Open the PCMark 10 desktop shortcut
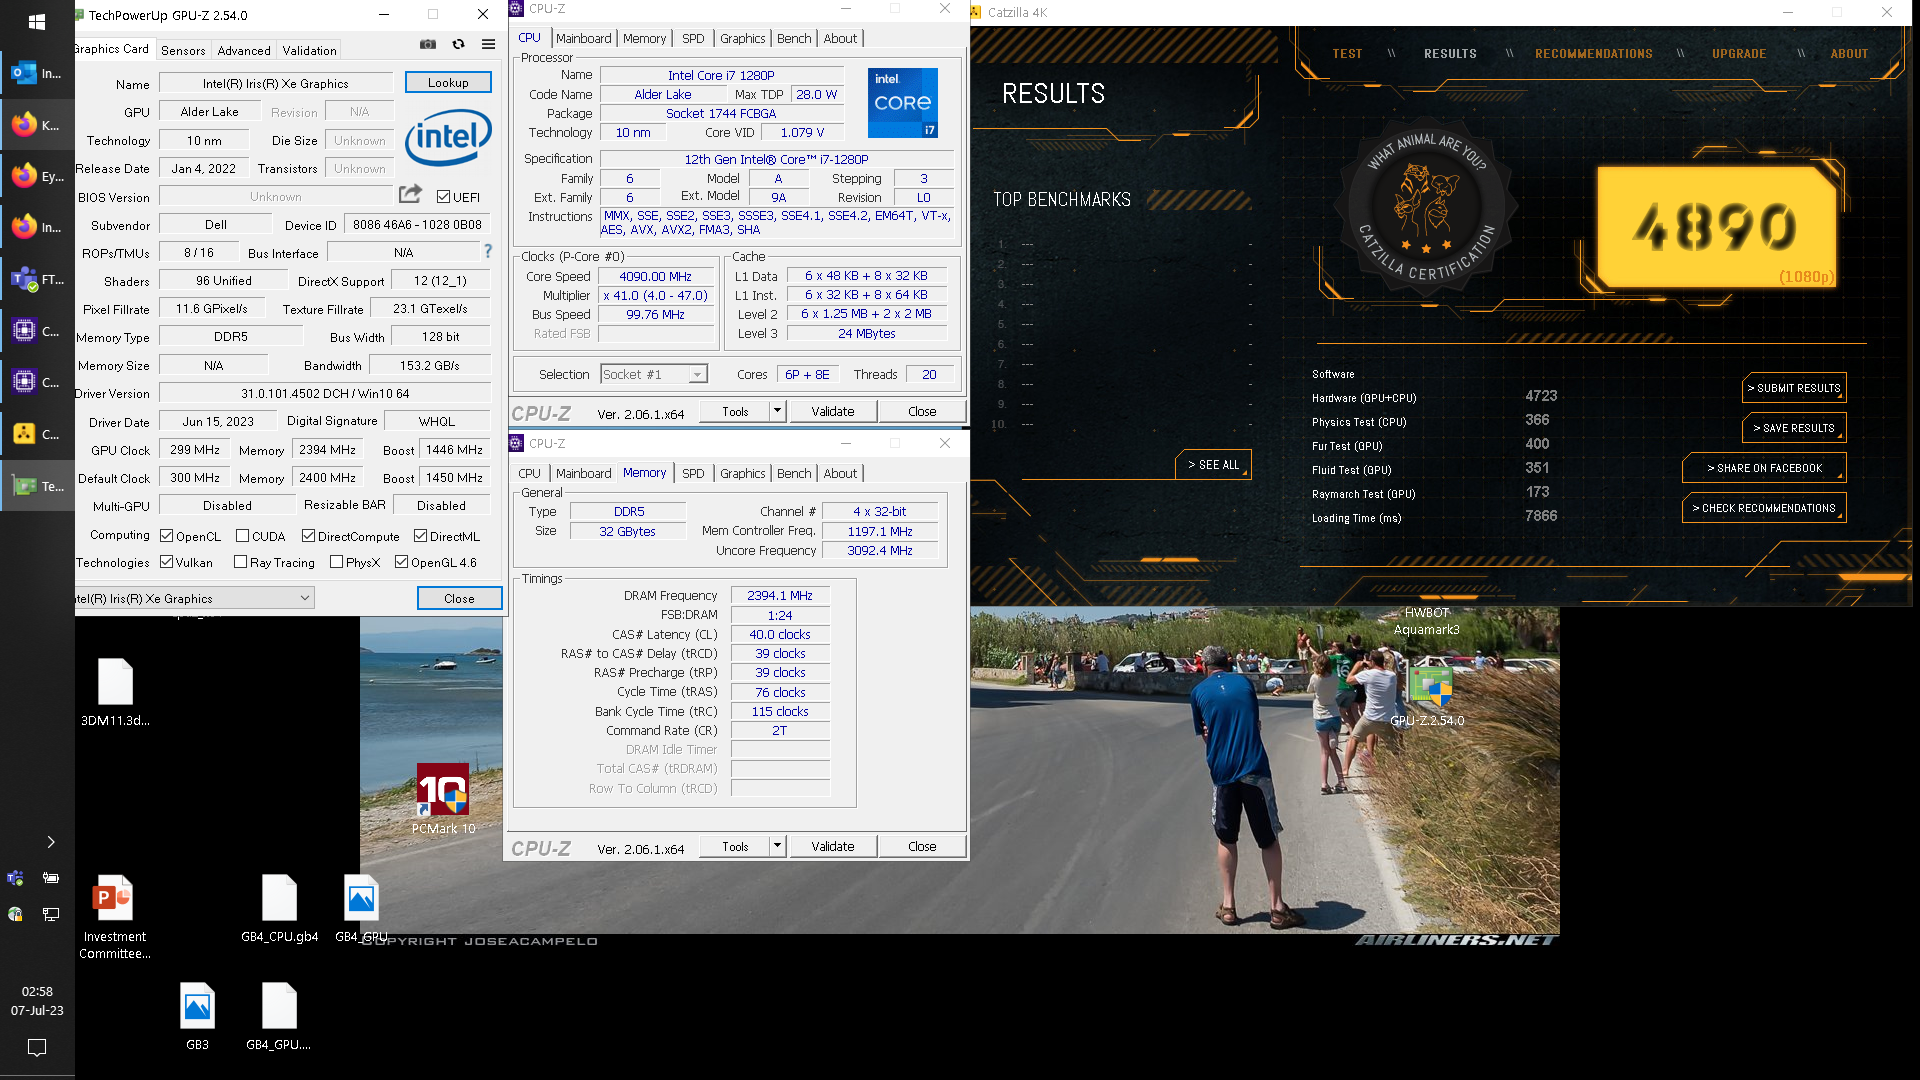This screenshot has width=1920, height=1080. [443, 798]
